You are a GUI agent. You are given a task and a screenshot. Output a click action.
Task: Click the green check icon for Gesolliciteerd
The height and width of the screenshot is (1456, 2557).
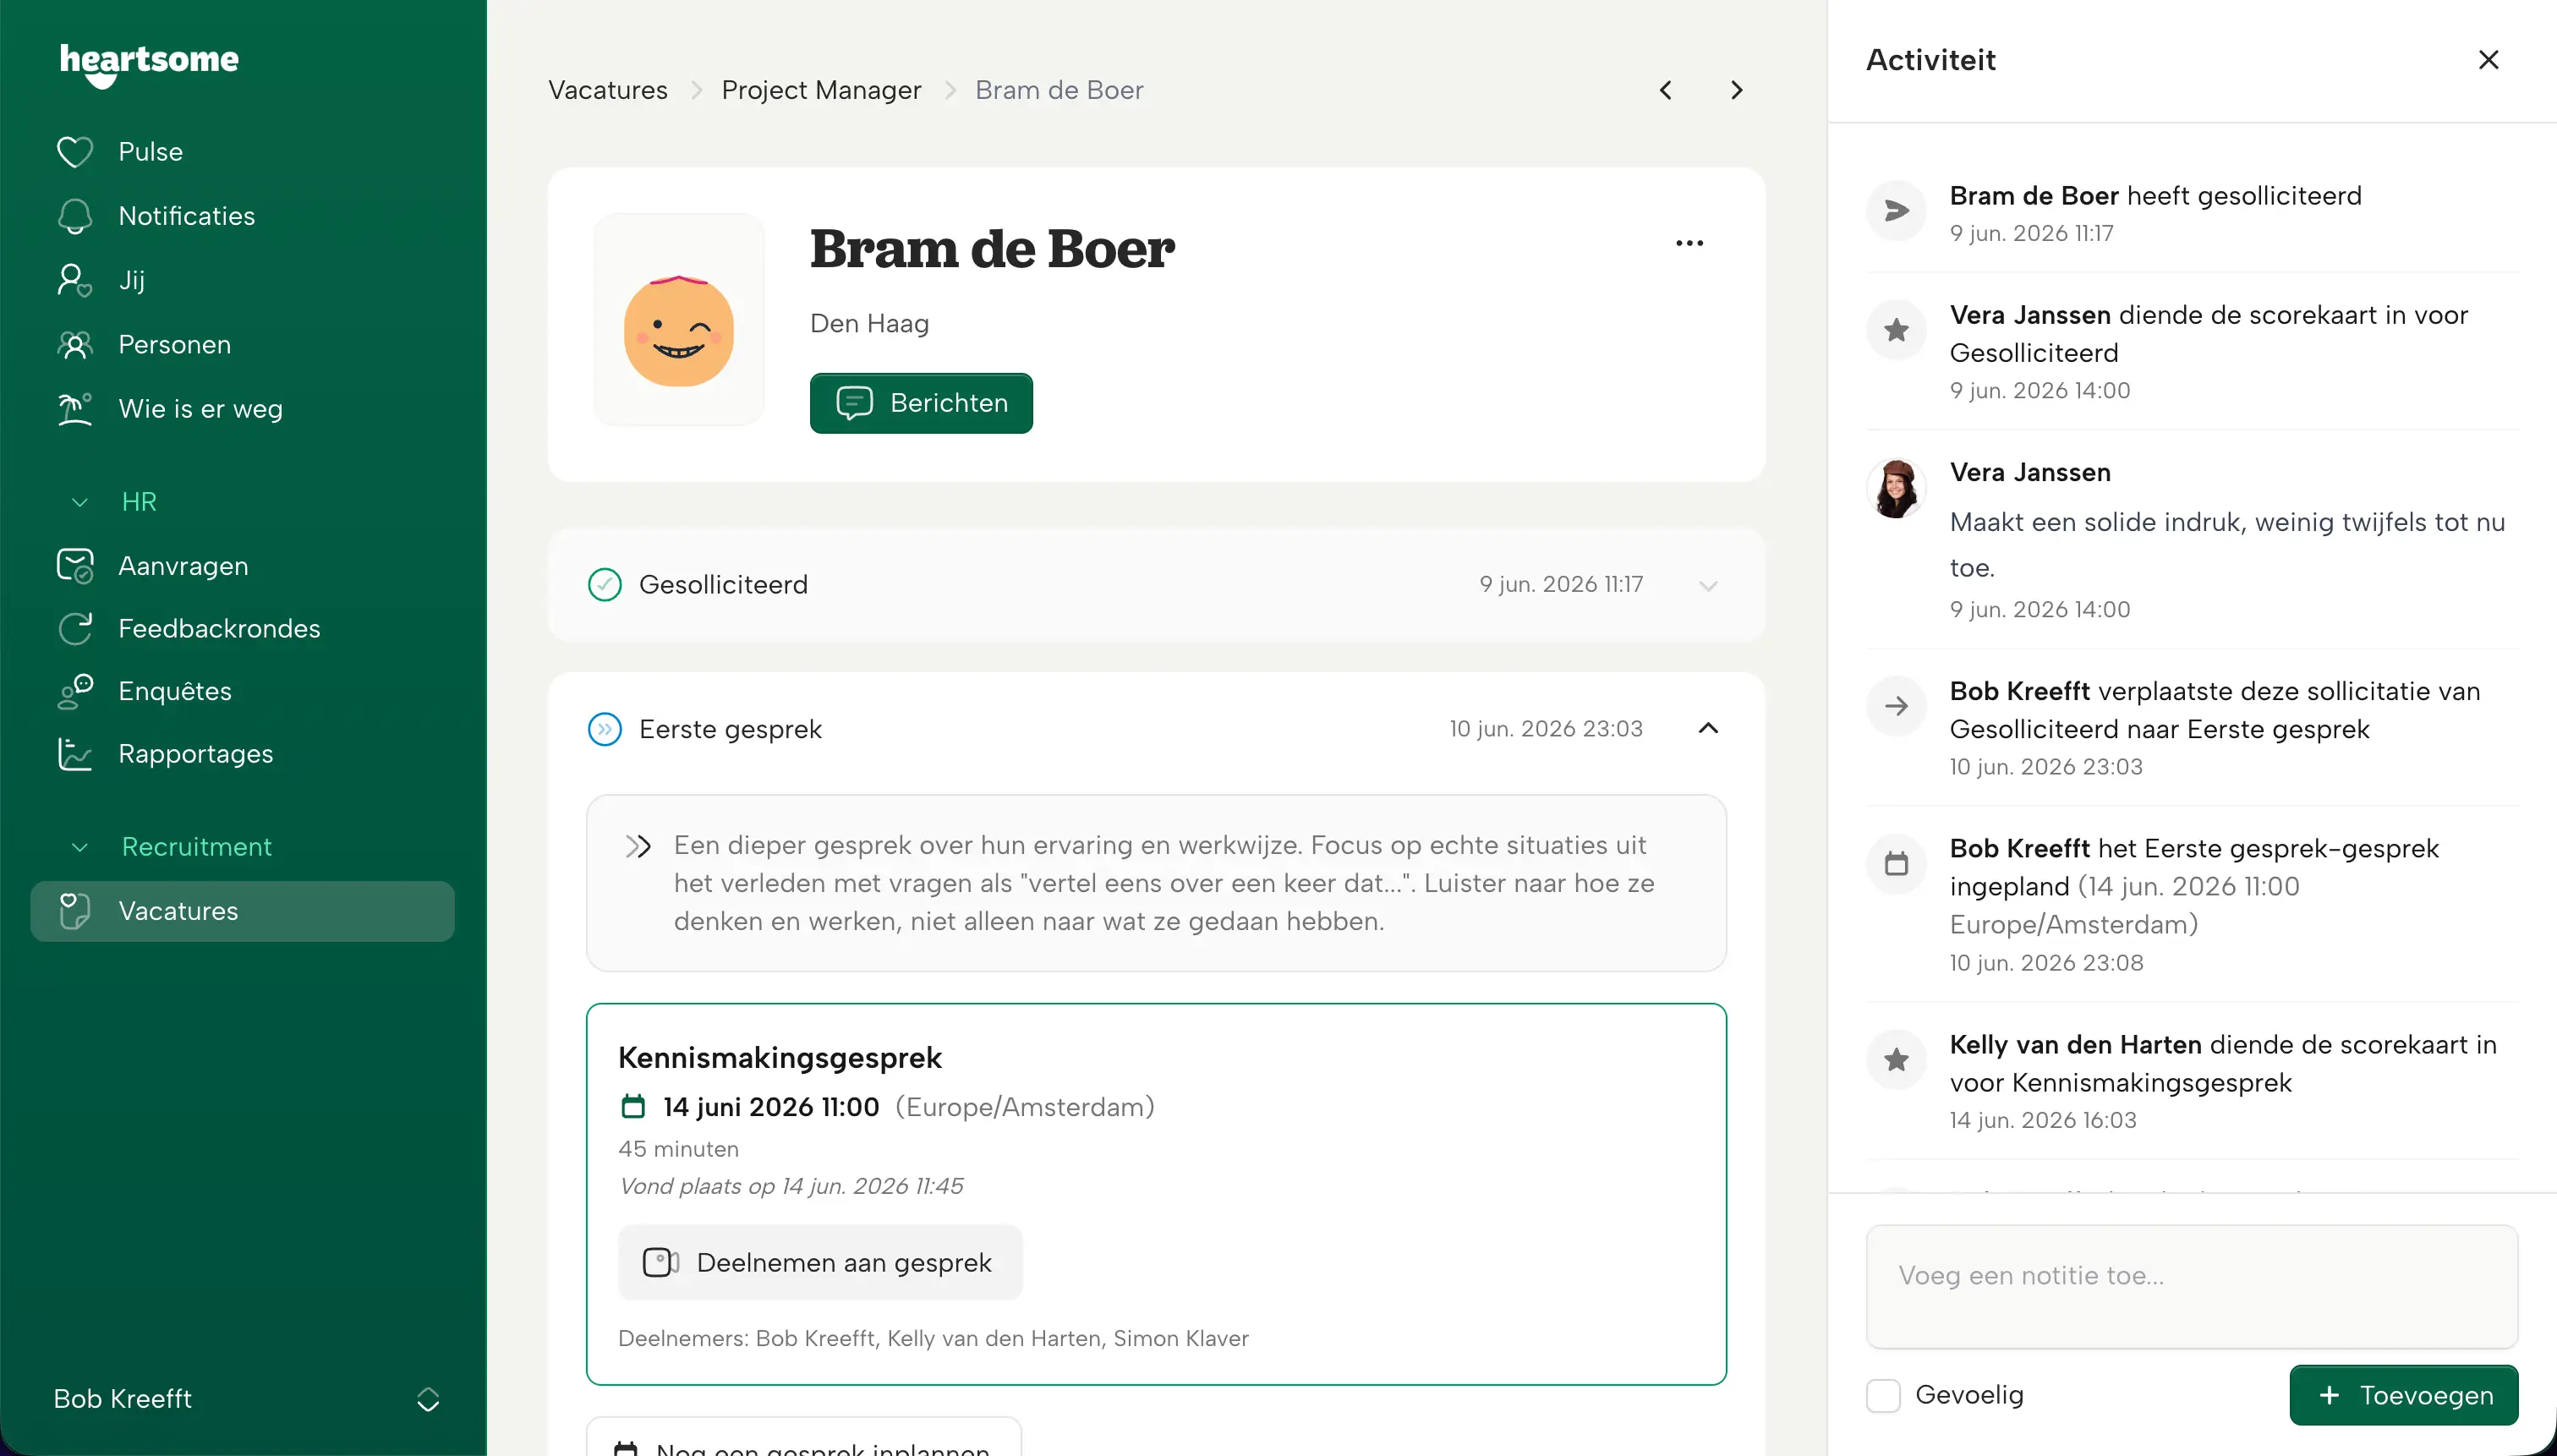point(604,585)
